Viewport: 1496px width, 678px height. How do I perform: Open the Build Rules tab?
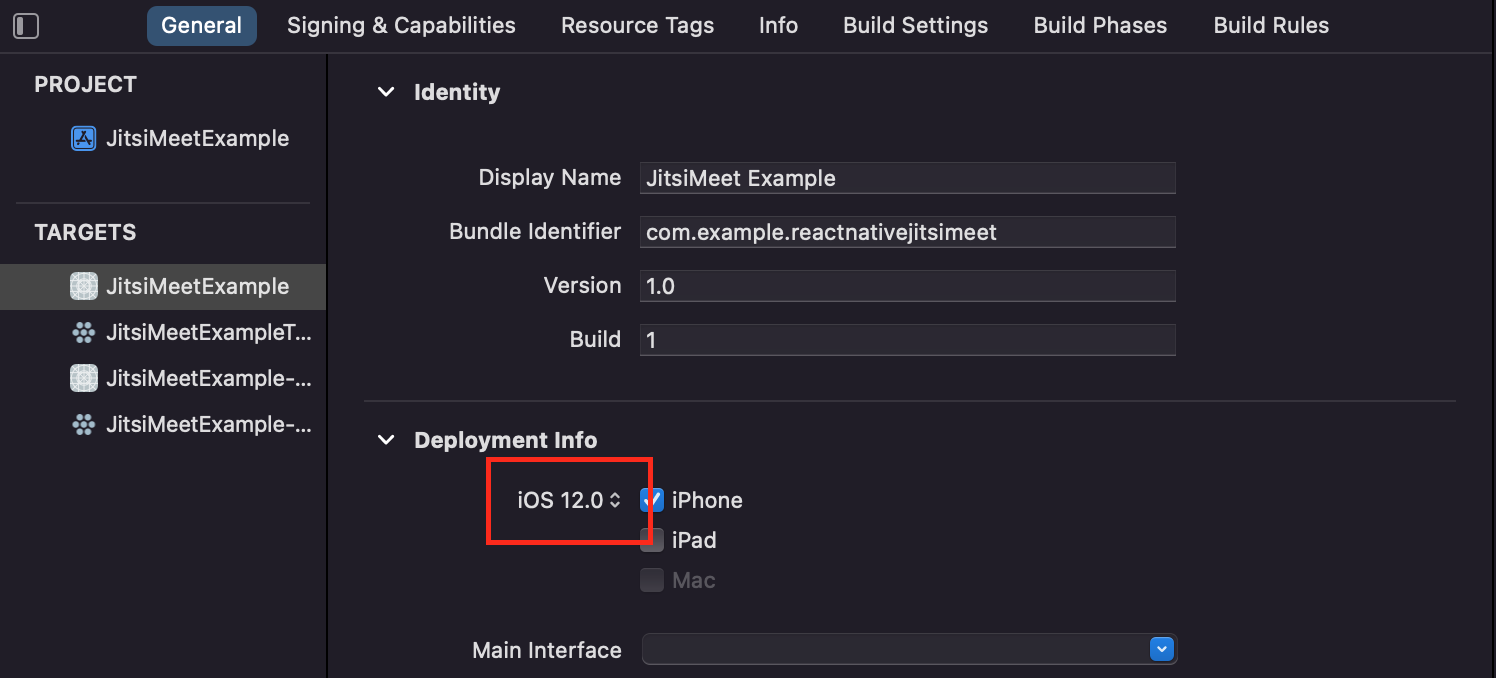(1271, 26)
